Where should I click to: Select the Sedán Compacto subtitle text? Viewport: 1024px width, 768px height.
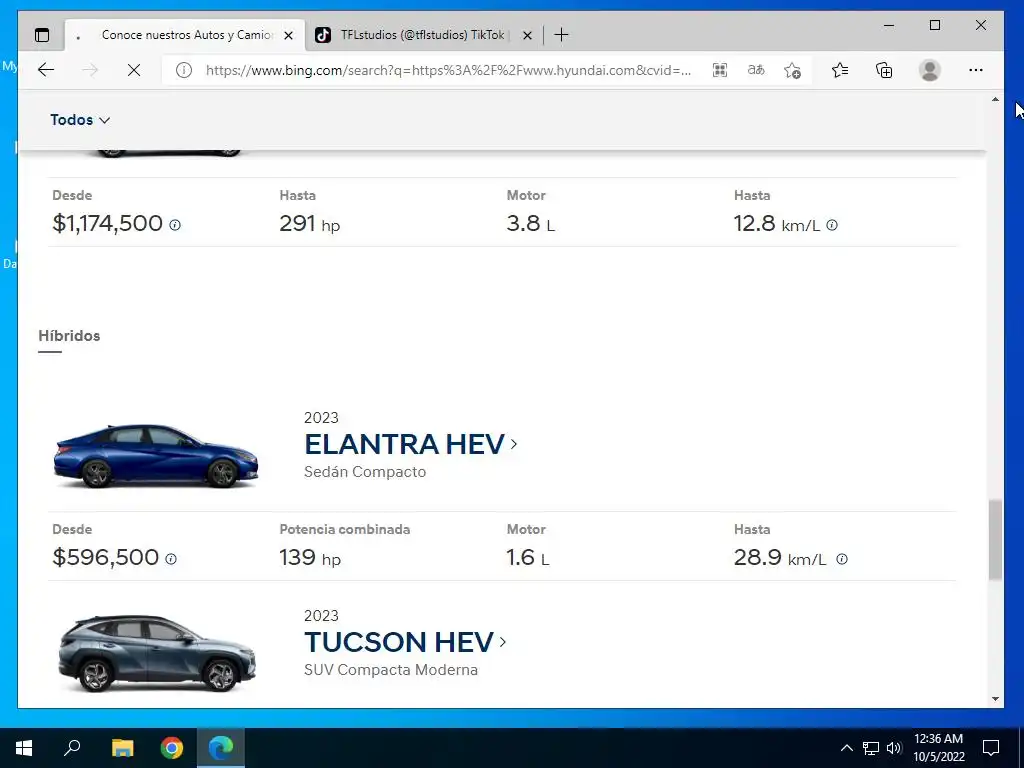(365, 472)
